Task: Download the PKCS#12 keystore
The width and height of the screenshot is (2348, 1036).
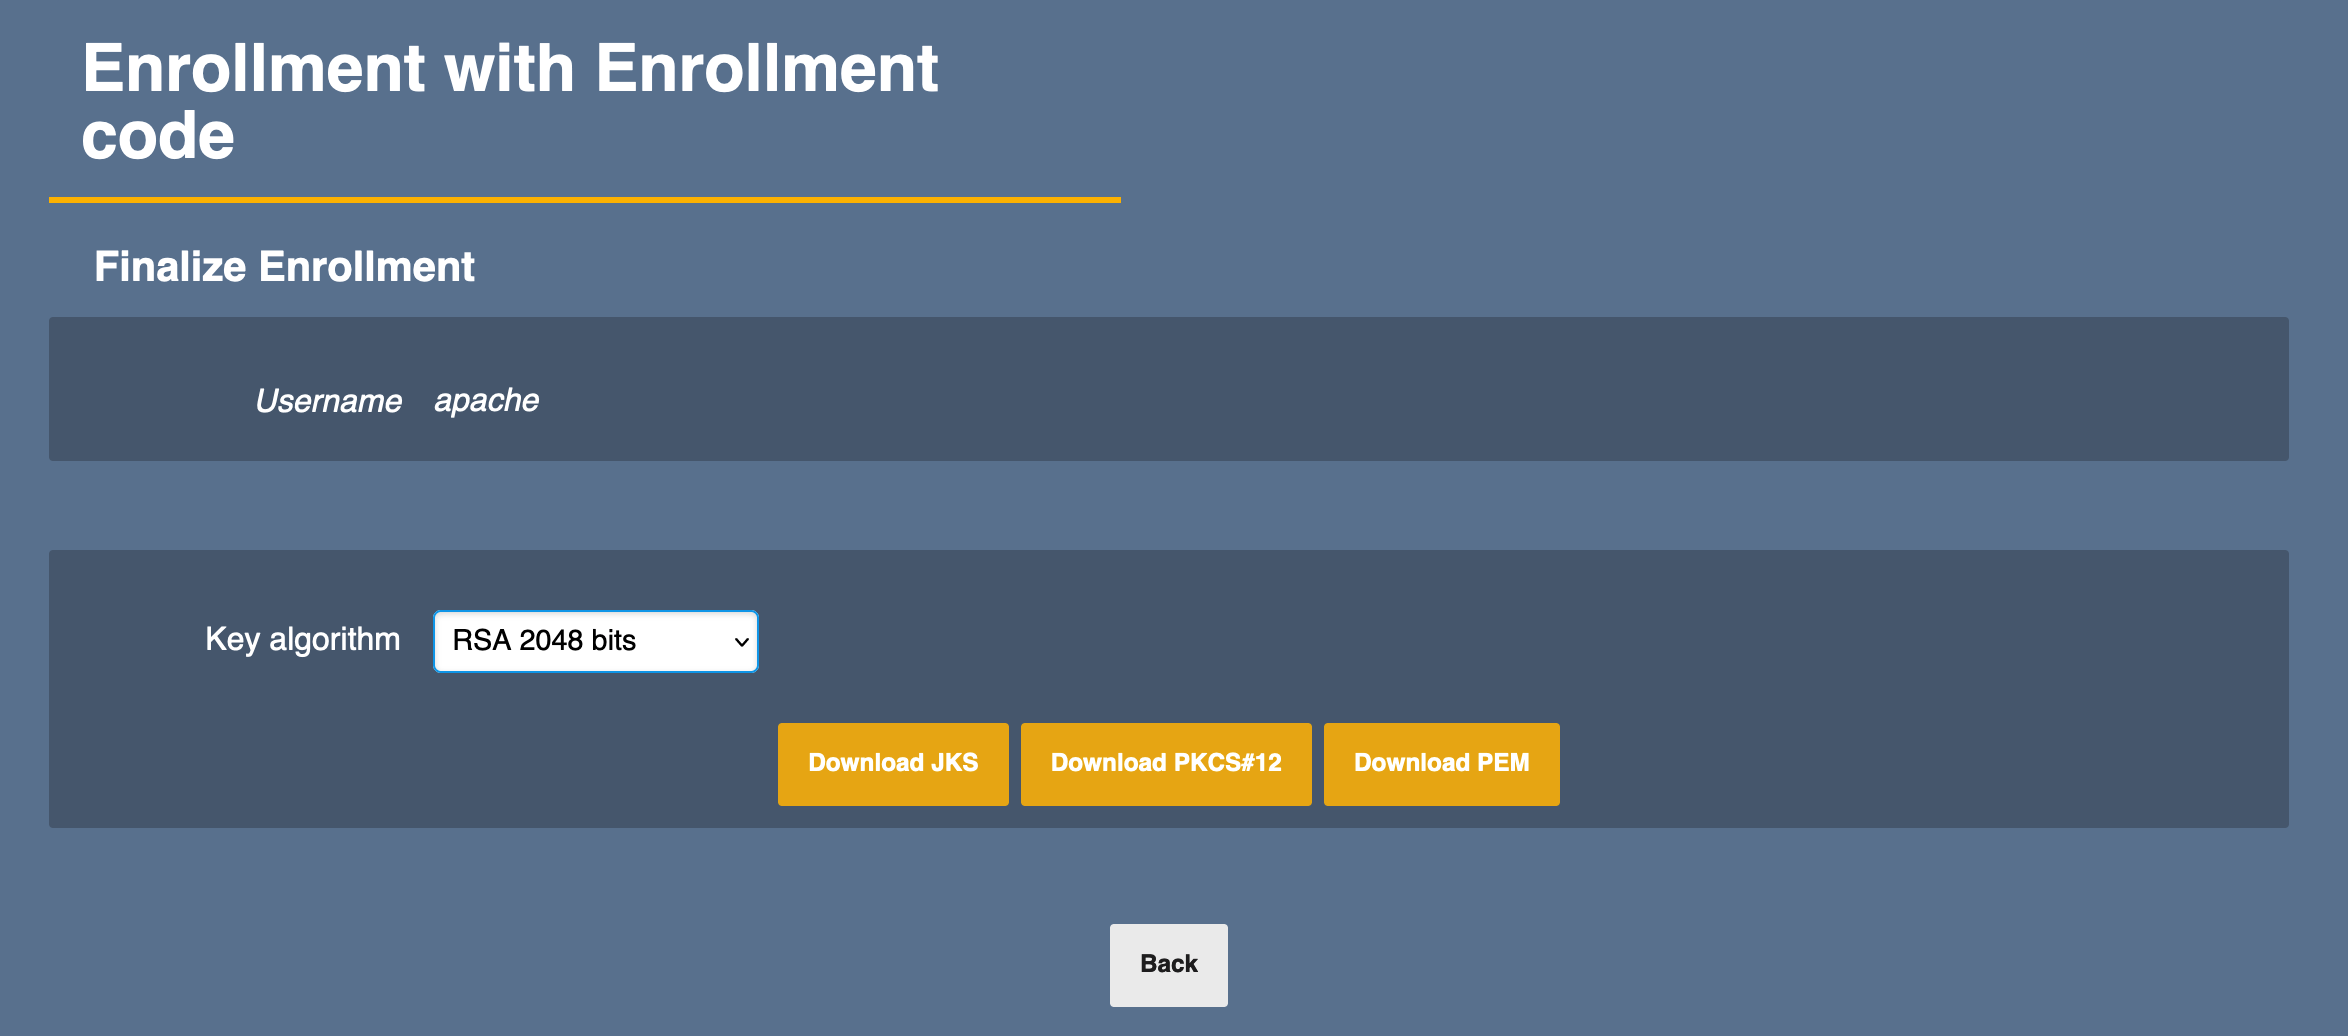Action: [x=1166, y=764]
